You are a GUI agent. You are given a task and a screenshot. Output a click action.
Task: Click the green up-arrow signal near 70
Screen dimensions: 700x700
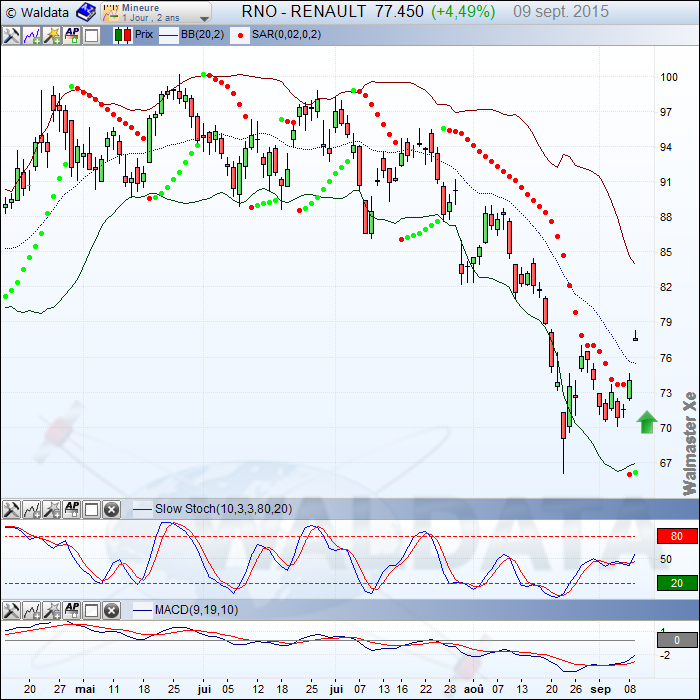(x=646, y=422)
